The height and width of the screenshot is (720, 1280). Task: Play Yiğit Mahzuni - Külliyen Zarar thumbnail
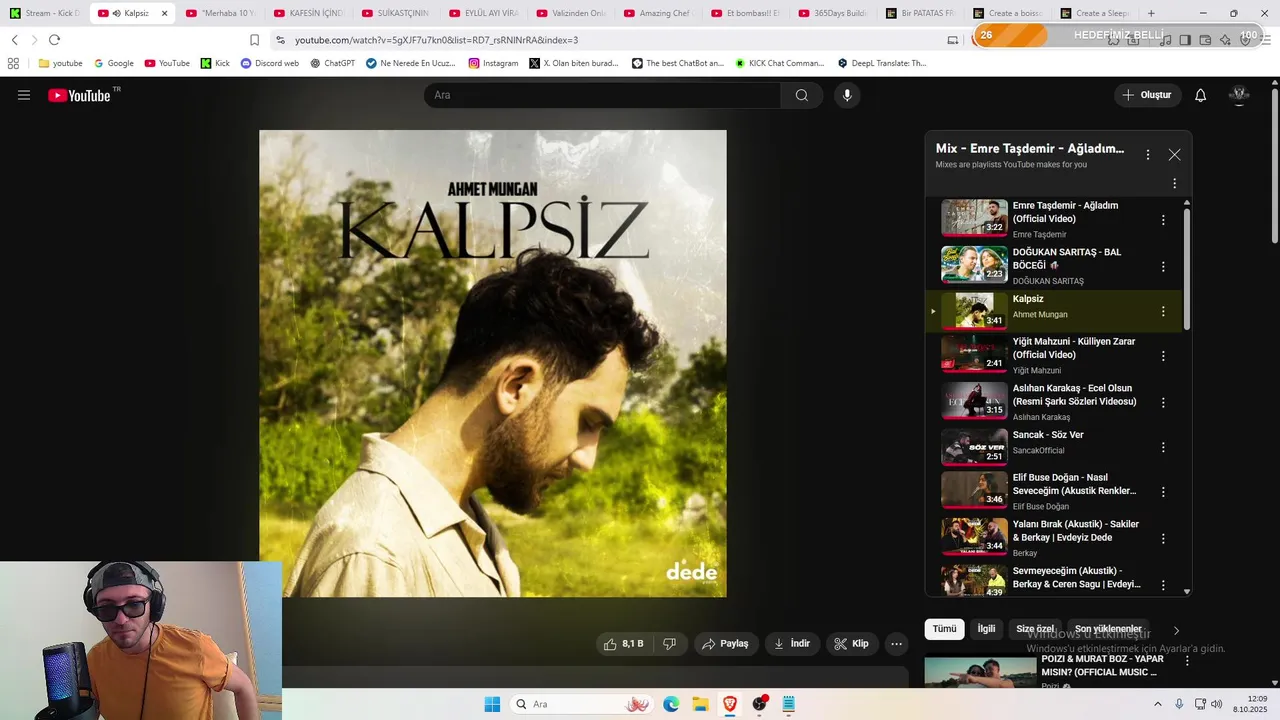point(974,354)
